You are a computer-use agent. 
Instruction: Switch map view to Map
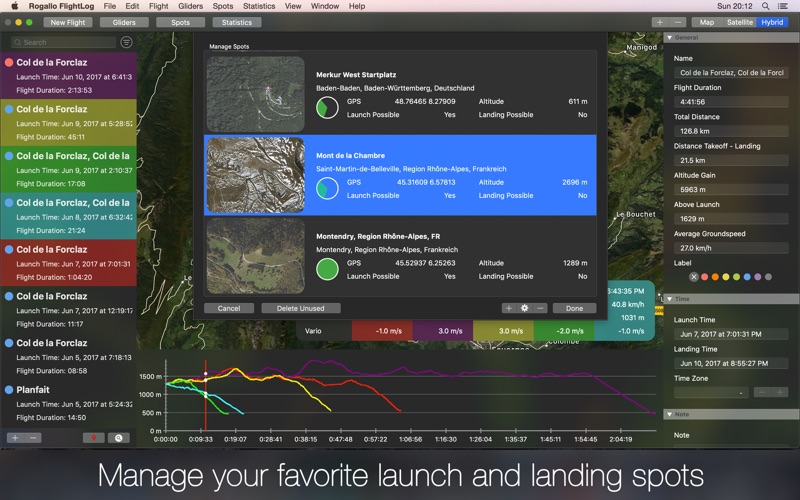(x=707, y=22)
